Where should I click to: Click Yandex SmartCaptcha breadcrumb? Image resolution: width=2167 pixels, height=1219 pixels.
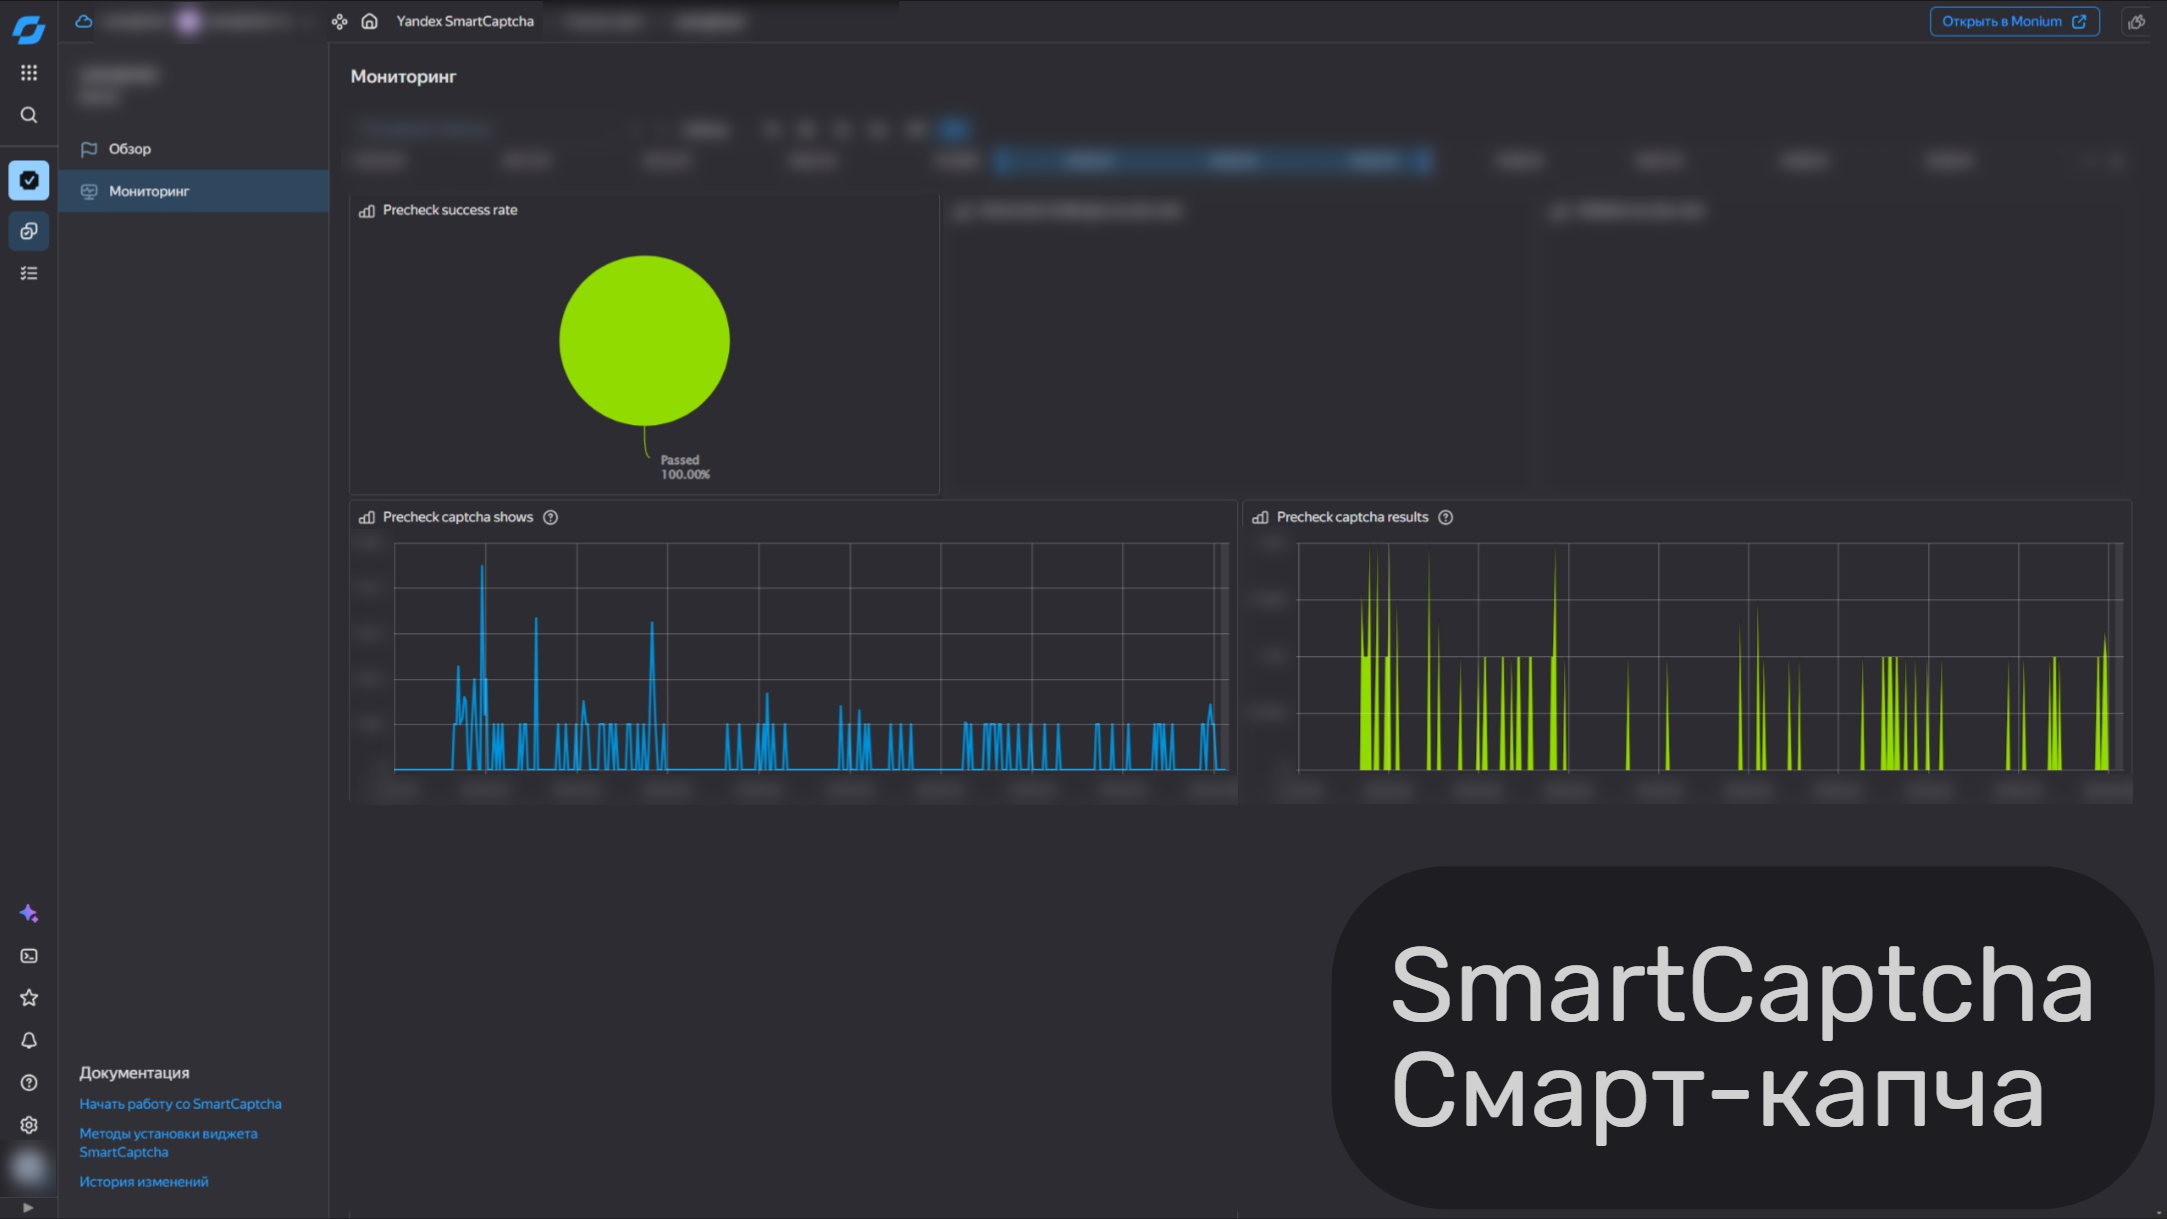(465, 21)
